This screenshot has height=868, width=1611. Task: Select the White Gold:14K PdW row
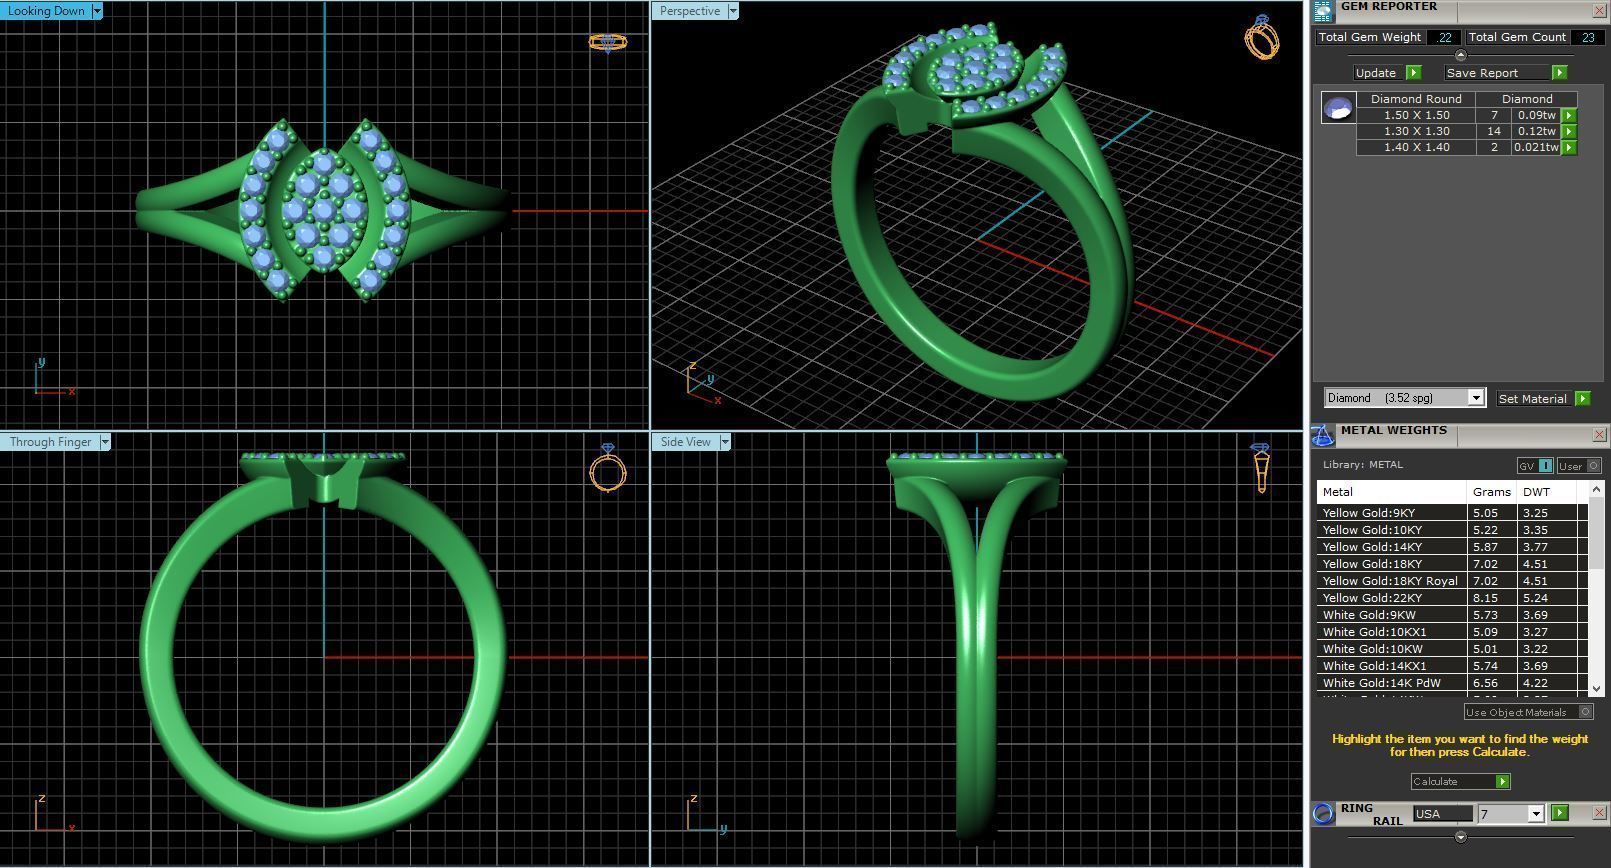(x=1452, y=683)
